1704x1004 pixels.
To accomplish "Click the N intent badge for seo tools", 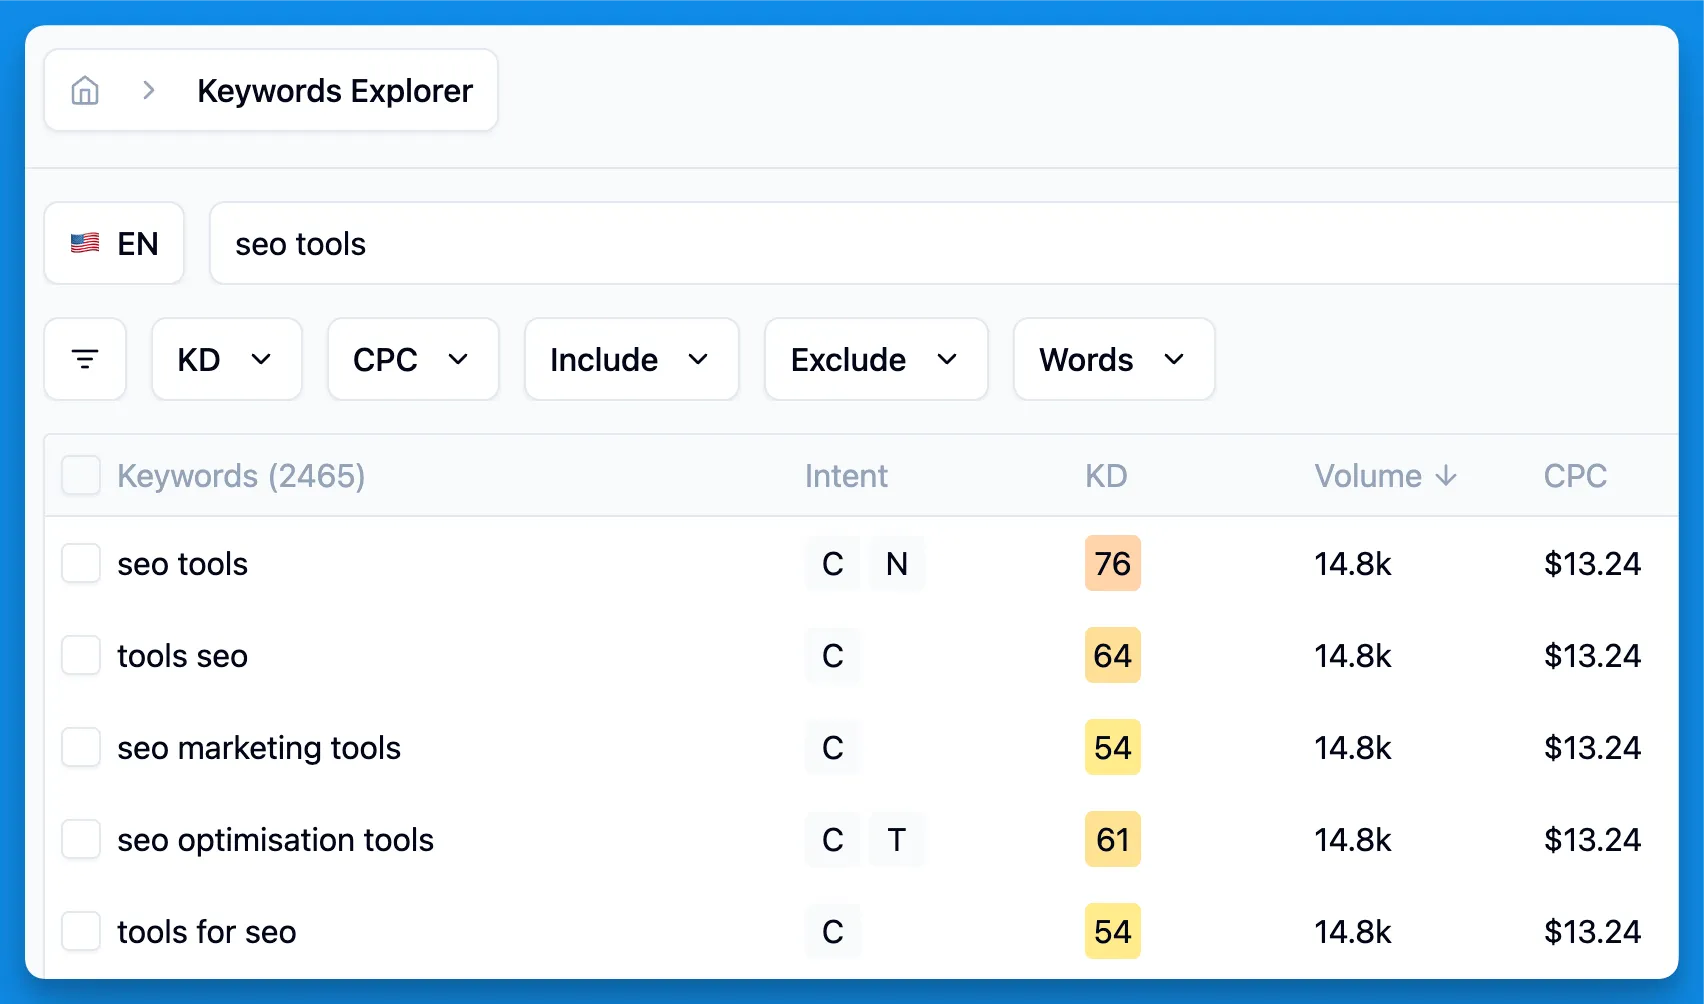I will (x=897, y=564).
